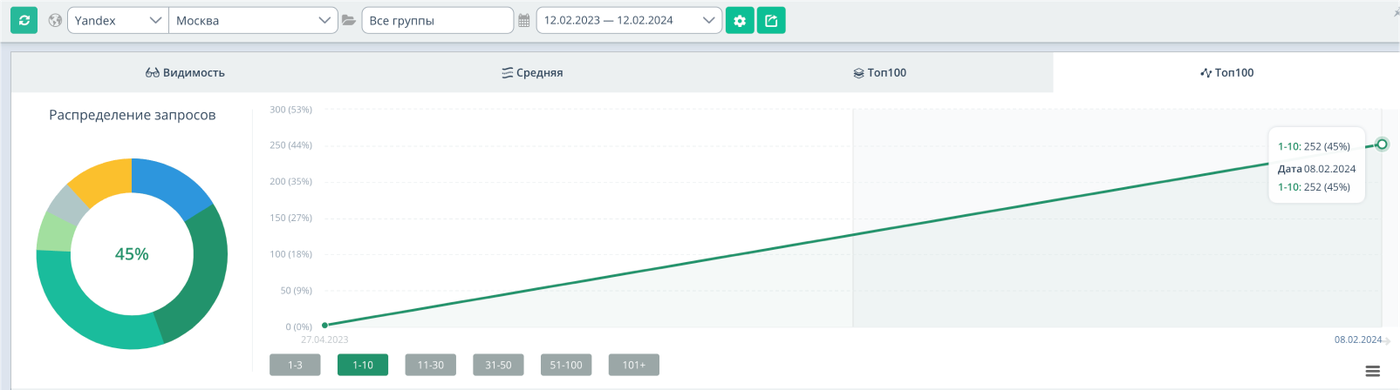Open the Топ100 tab with line-chart icon
This screenshot has height=390, width=1400.
pyautogui.click(x=1226, y=73)
